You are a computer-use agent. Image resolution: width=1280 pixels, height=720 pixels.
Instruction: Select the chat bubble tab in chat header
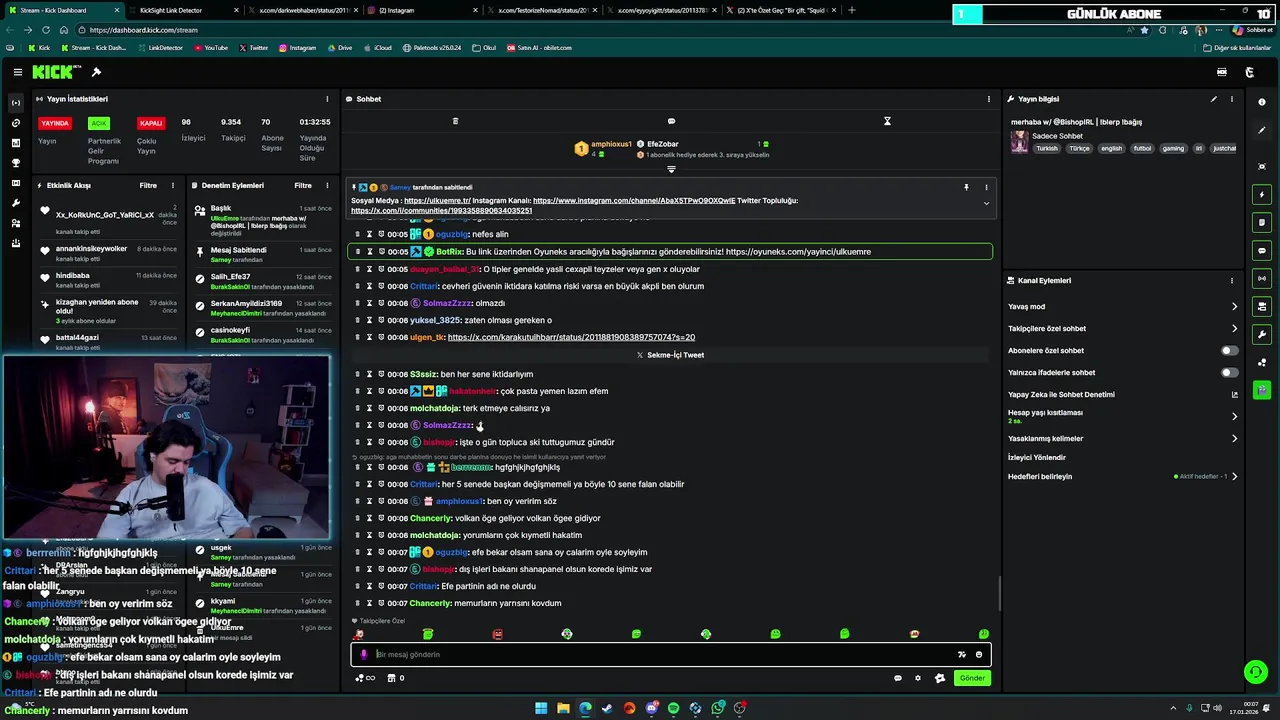(x=671, y=121)
